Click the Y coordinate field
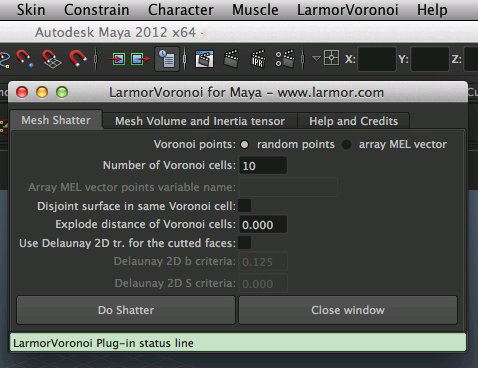This screenshot has height=368, width=478. [430, 59]
